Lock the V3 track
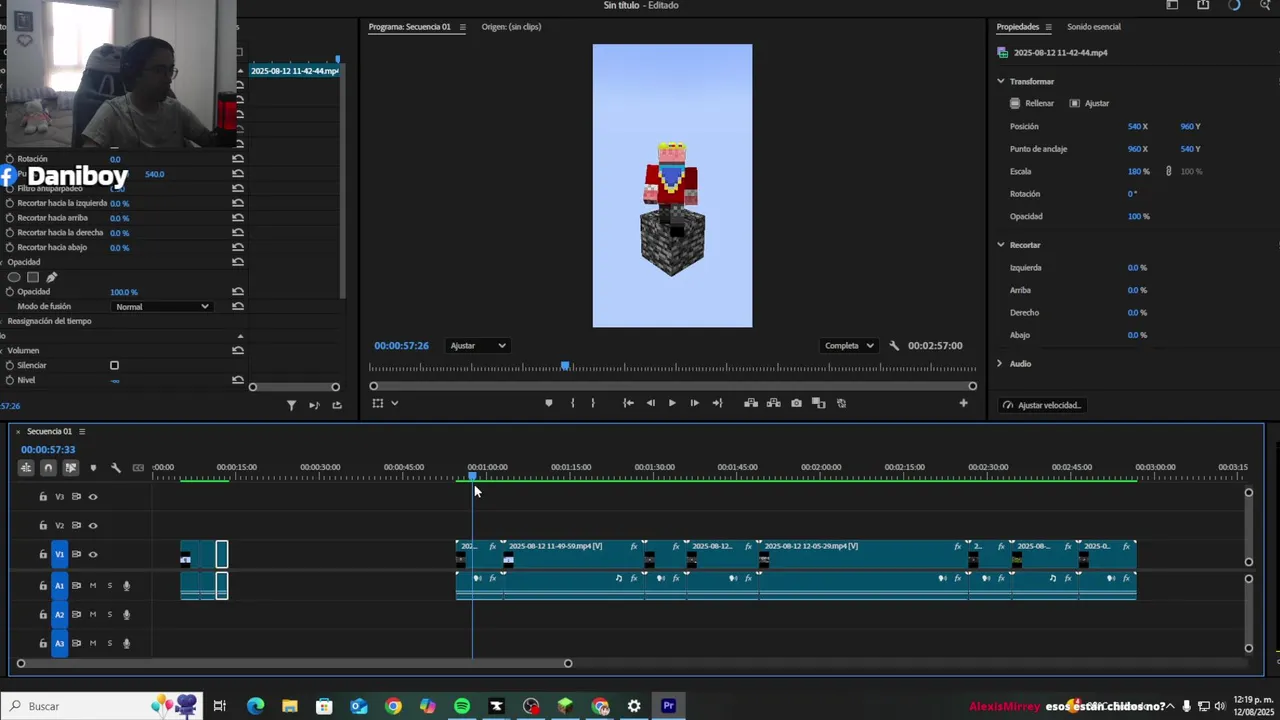1280x720 pixels. pyautogui.click(x=43, y=497)
